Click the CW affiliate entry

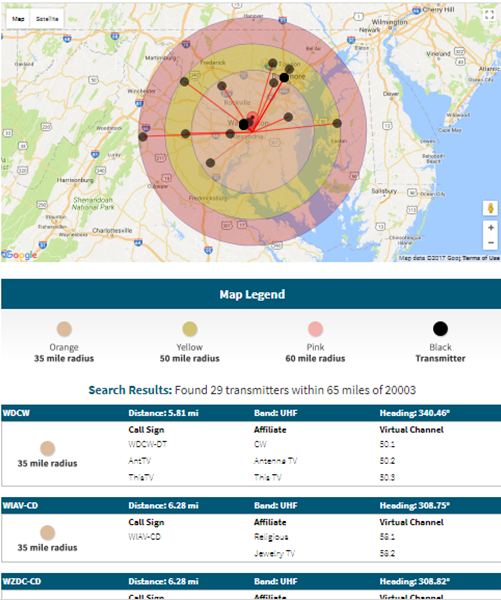(260, 444)
